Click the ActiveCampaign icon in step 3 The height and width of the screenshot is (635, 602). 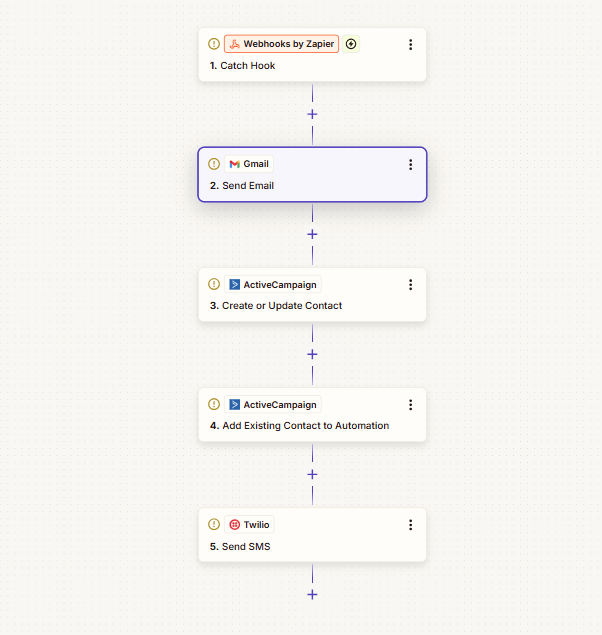pyautogui.click(x=234, y=284)
